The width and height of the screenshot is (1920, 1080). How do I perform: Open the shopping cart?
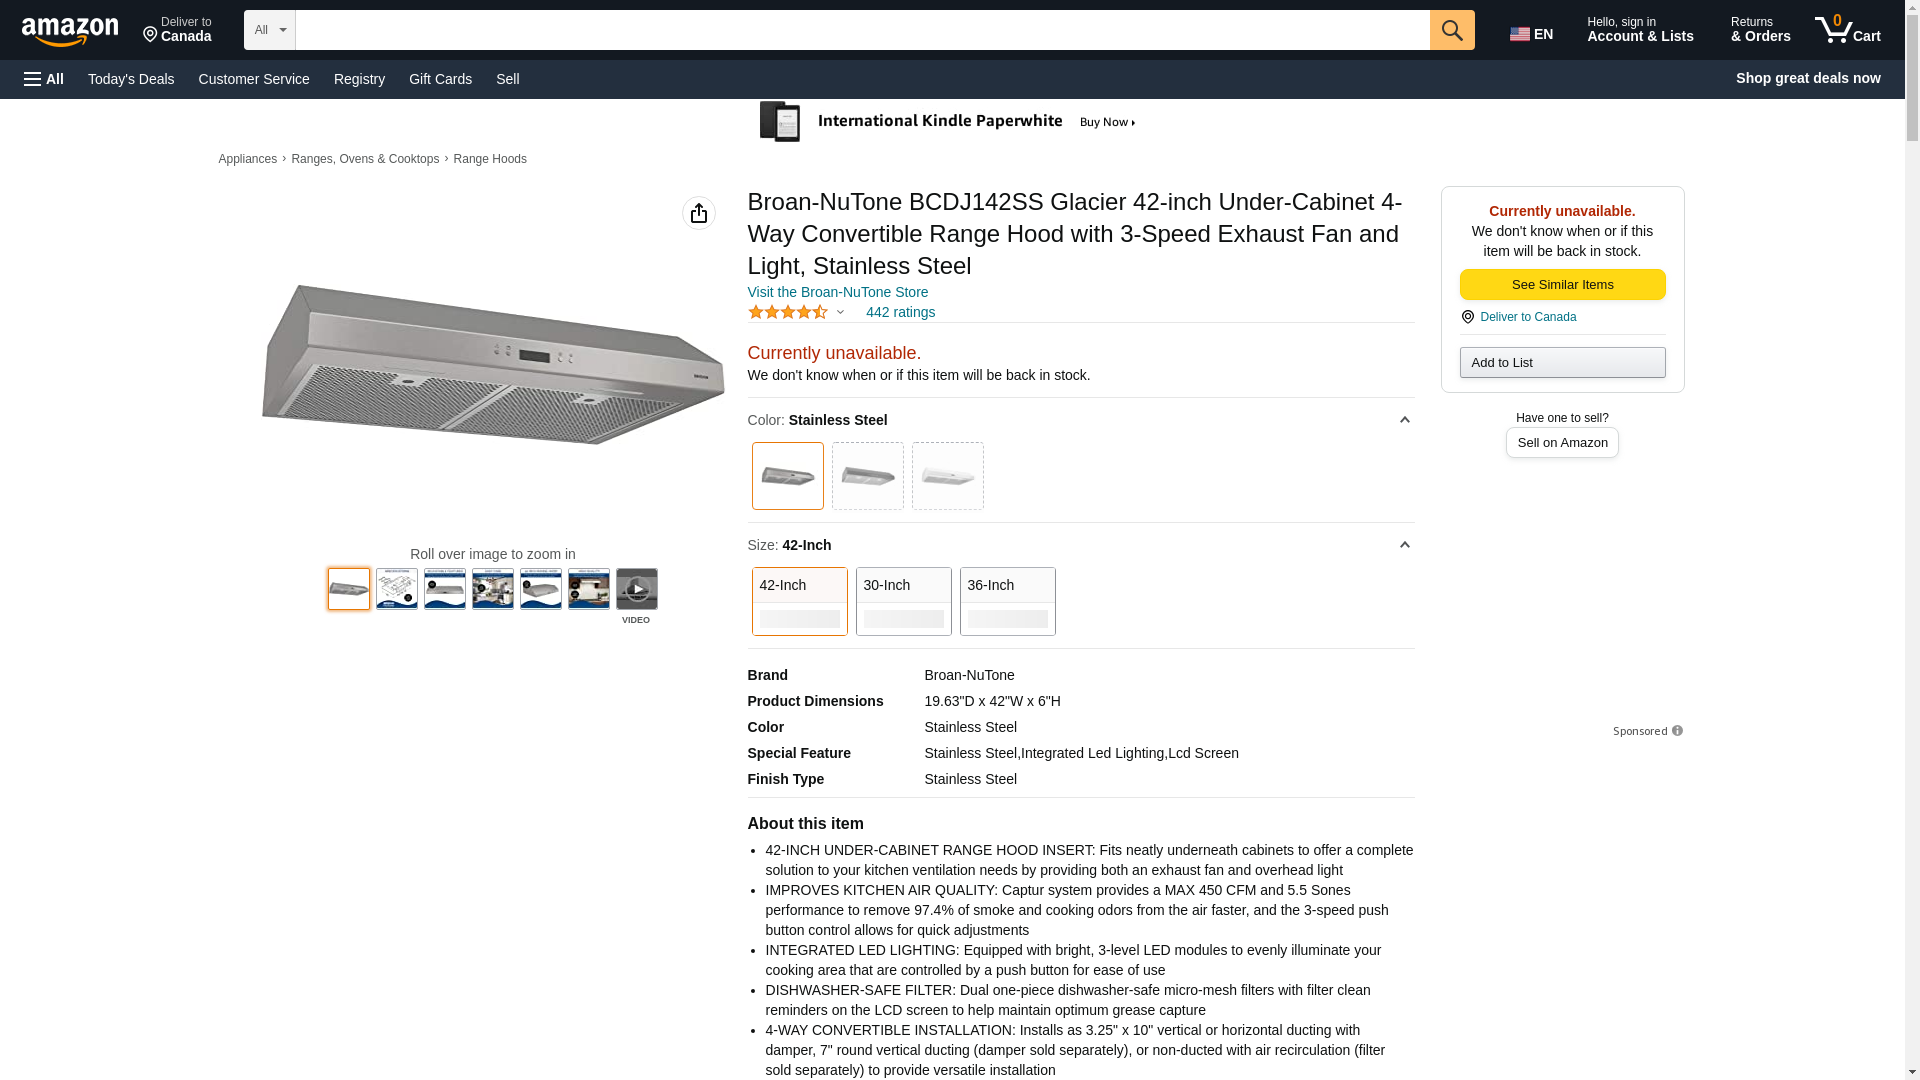[1848, 30]
